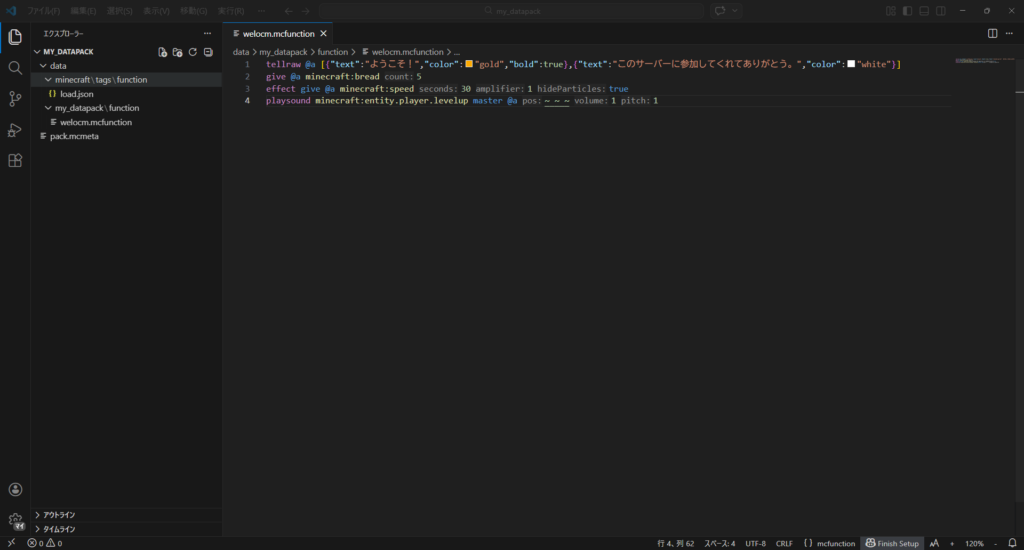1024x550 pixels.
Task: Click the New Folder icon in explorer
Action: [x=178, y=52]
